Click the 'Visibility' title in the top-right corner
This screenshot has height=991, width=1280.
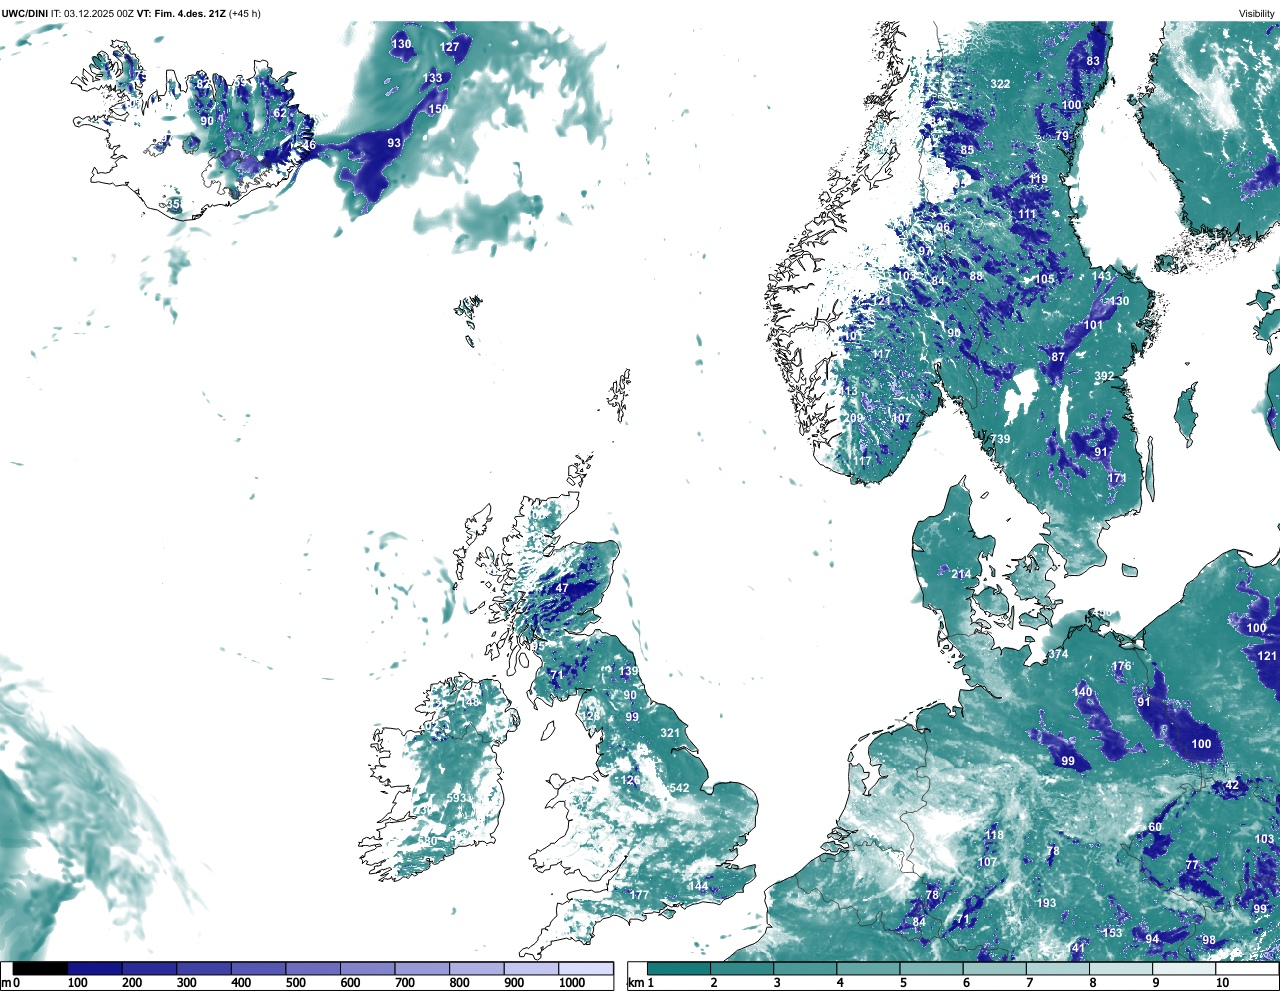coord(1257,14)
